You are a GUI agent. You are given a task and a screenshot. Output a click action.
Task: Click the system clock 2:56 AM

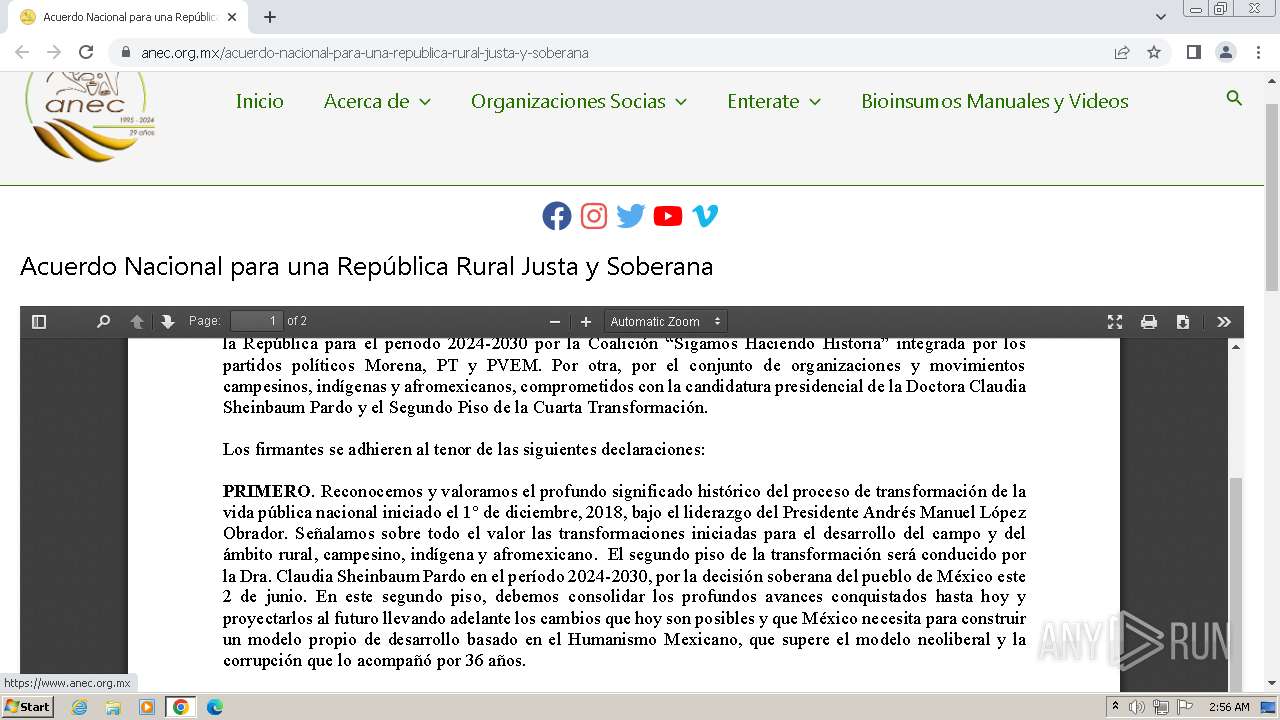1229,707
